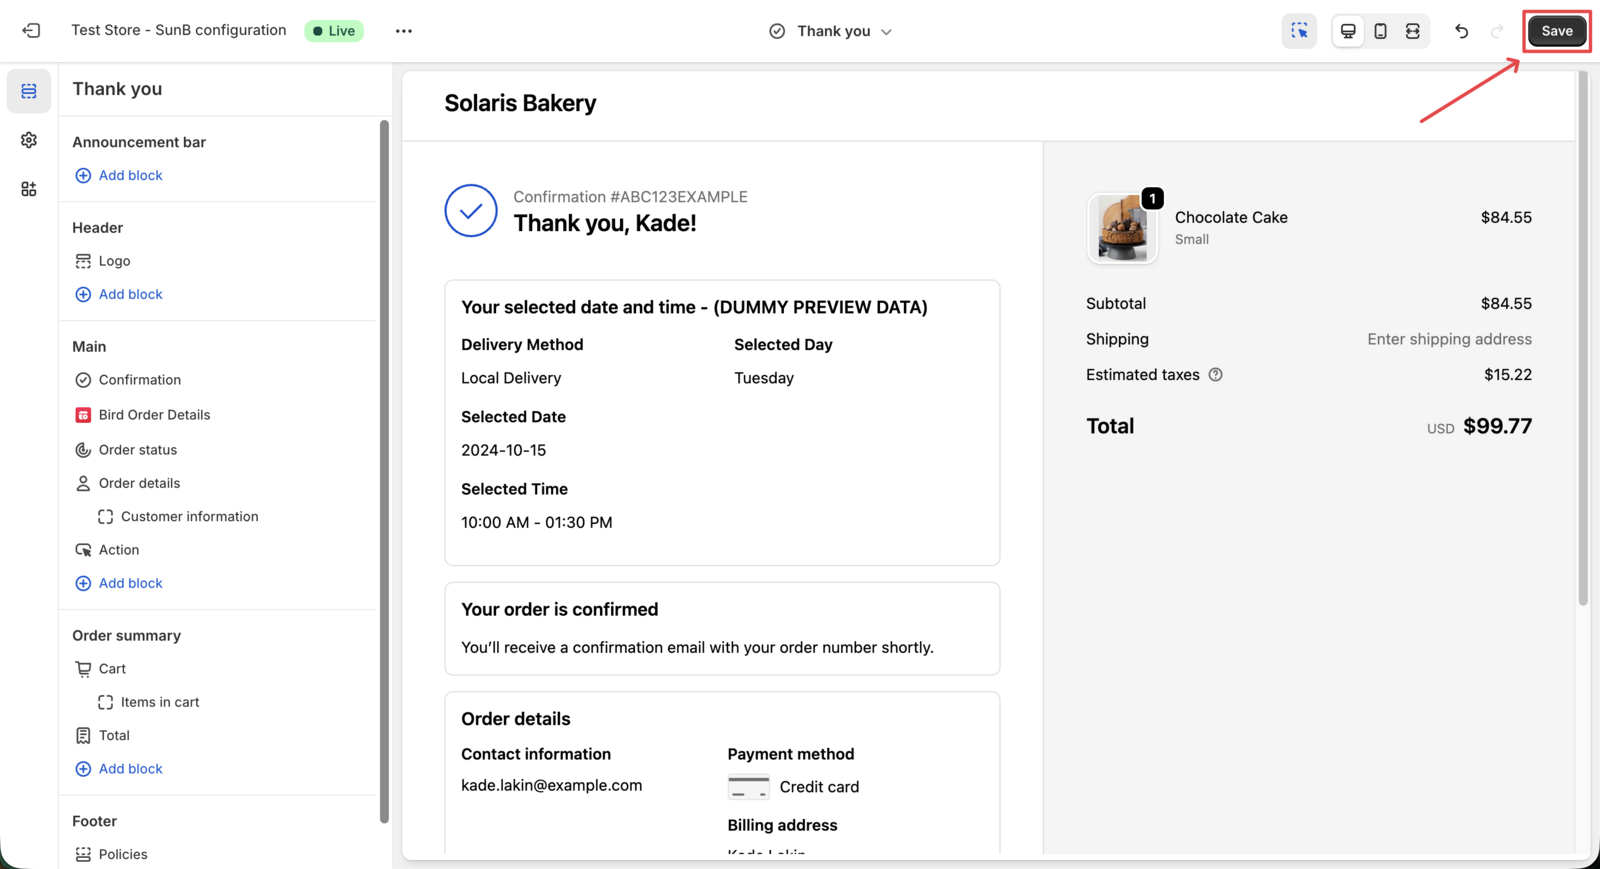Open the Sections sidebar panel

(x=29, y=91)
